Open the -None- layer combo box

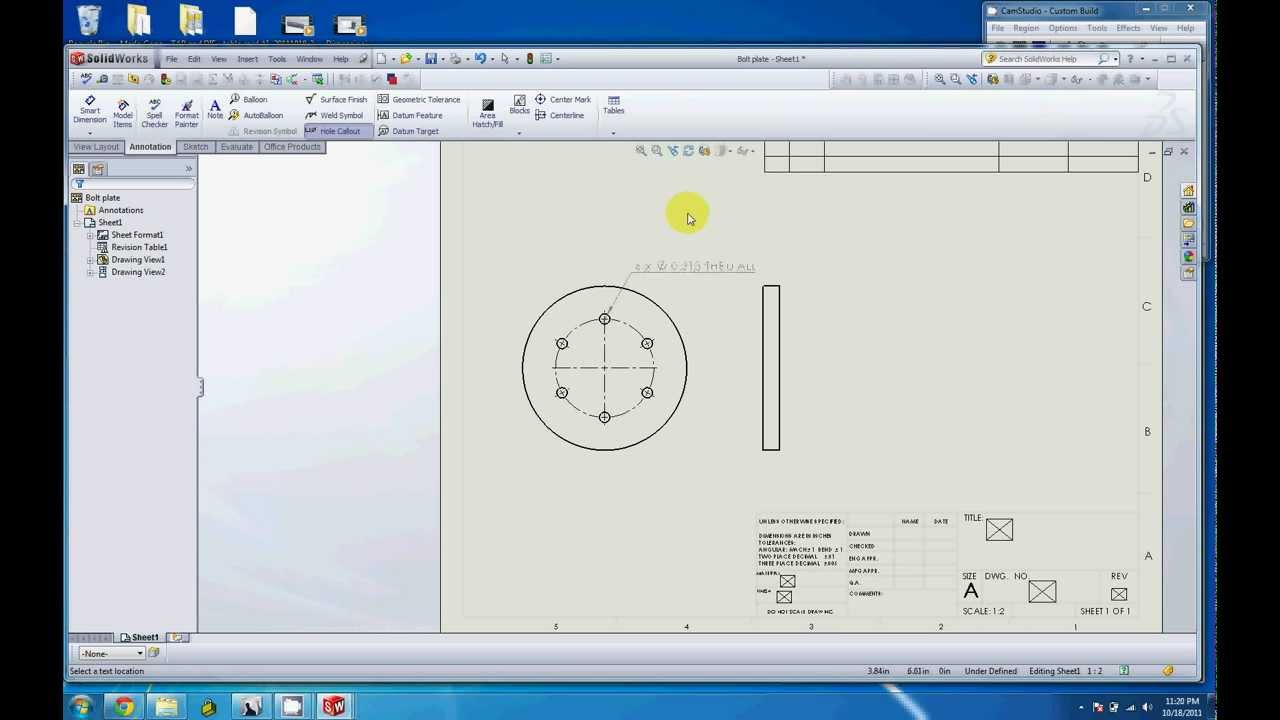click(x=112, y=653)
